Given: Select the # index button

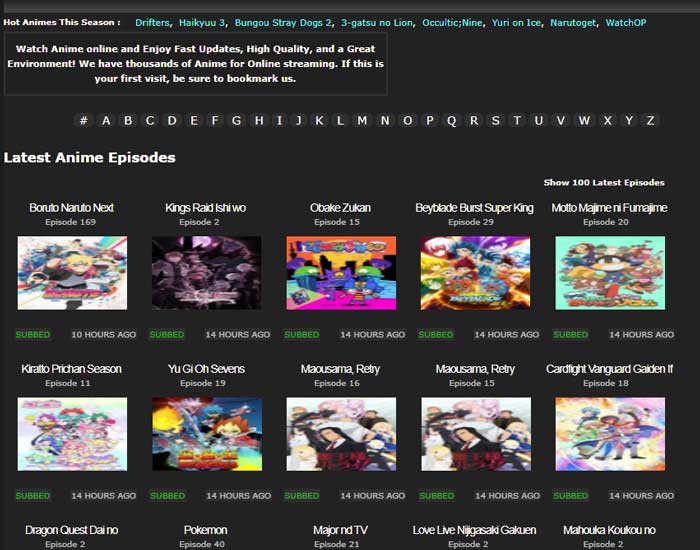Looking at the screenshot, I should point(83,120).
